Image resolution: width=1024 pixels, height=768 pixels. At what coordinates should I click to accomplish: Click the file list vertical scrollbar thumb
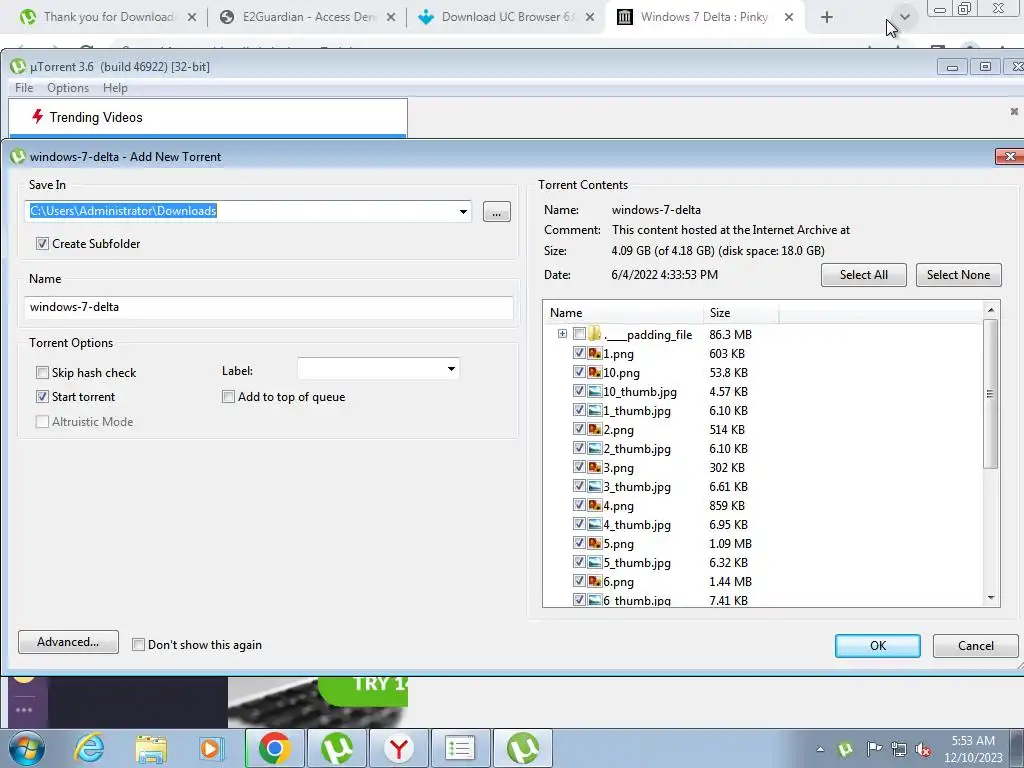(991, 393)
